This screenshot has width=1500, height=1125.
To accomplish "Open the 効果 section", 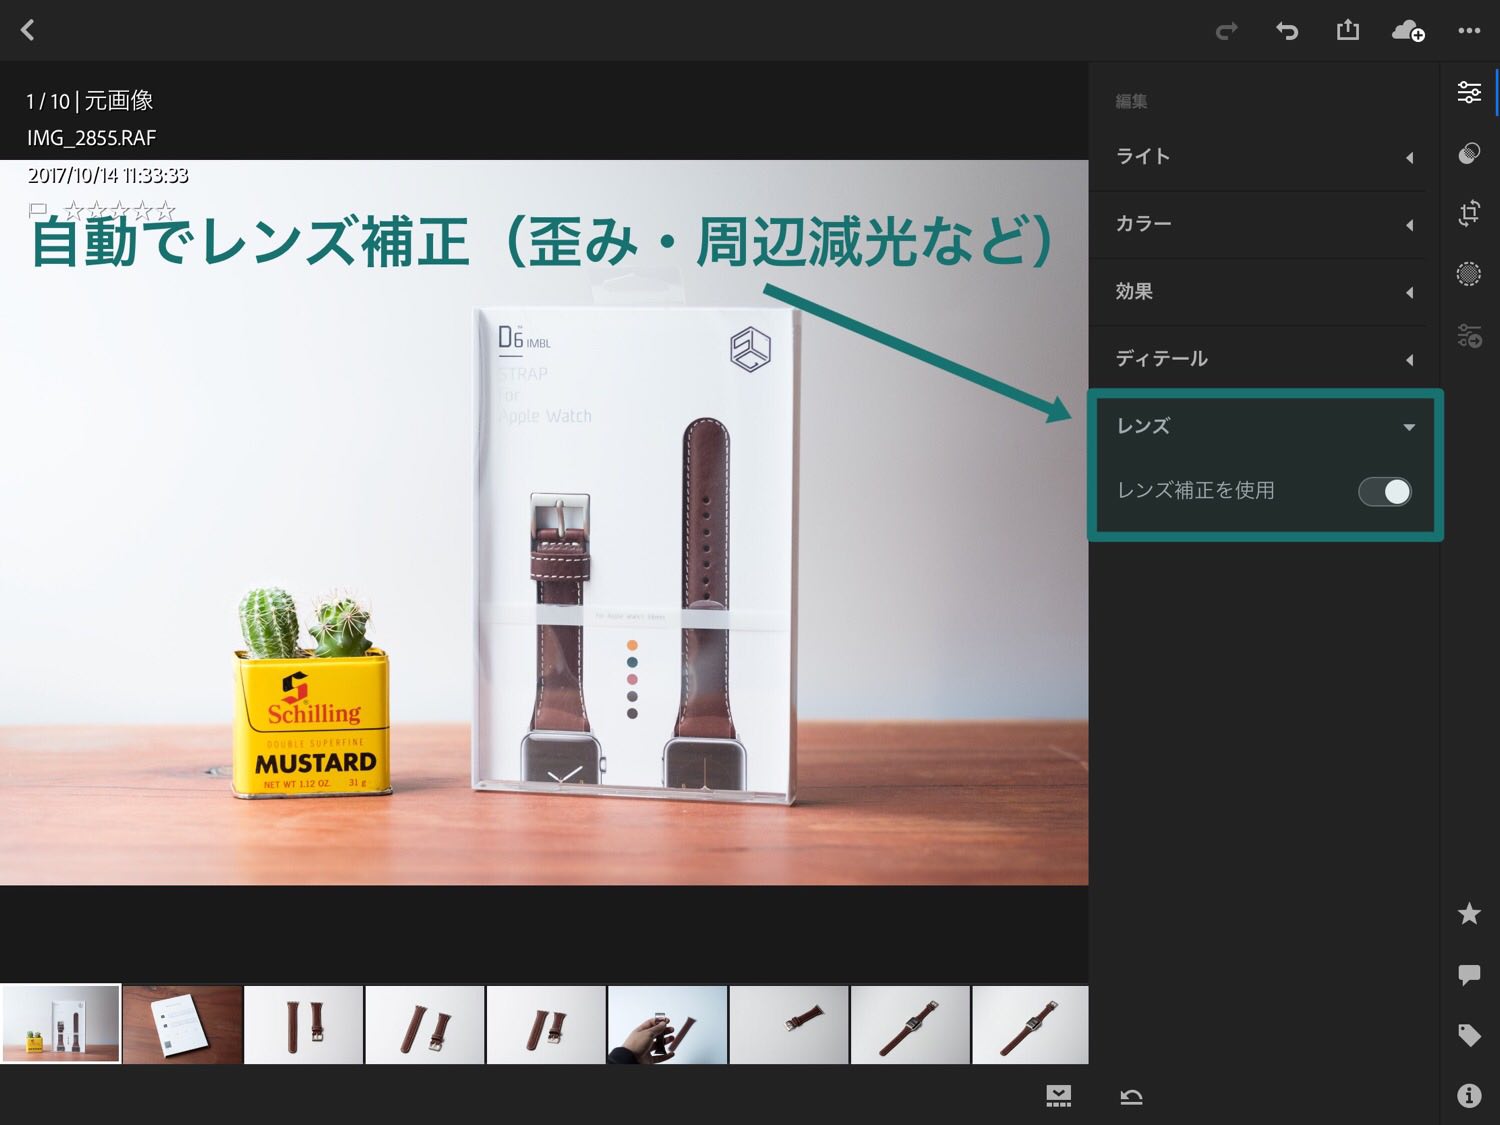I will 1264,292.
